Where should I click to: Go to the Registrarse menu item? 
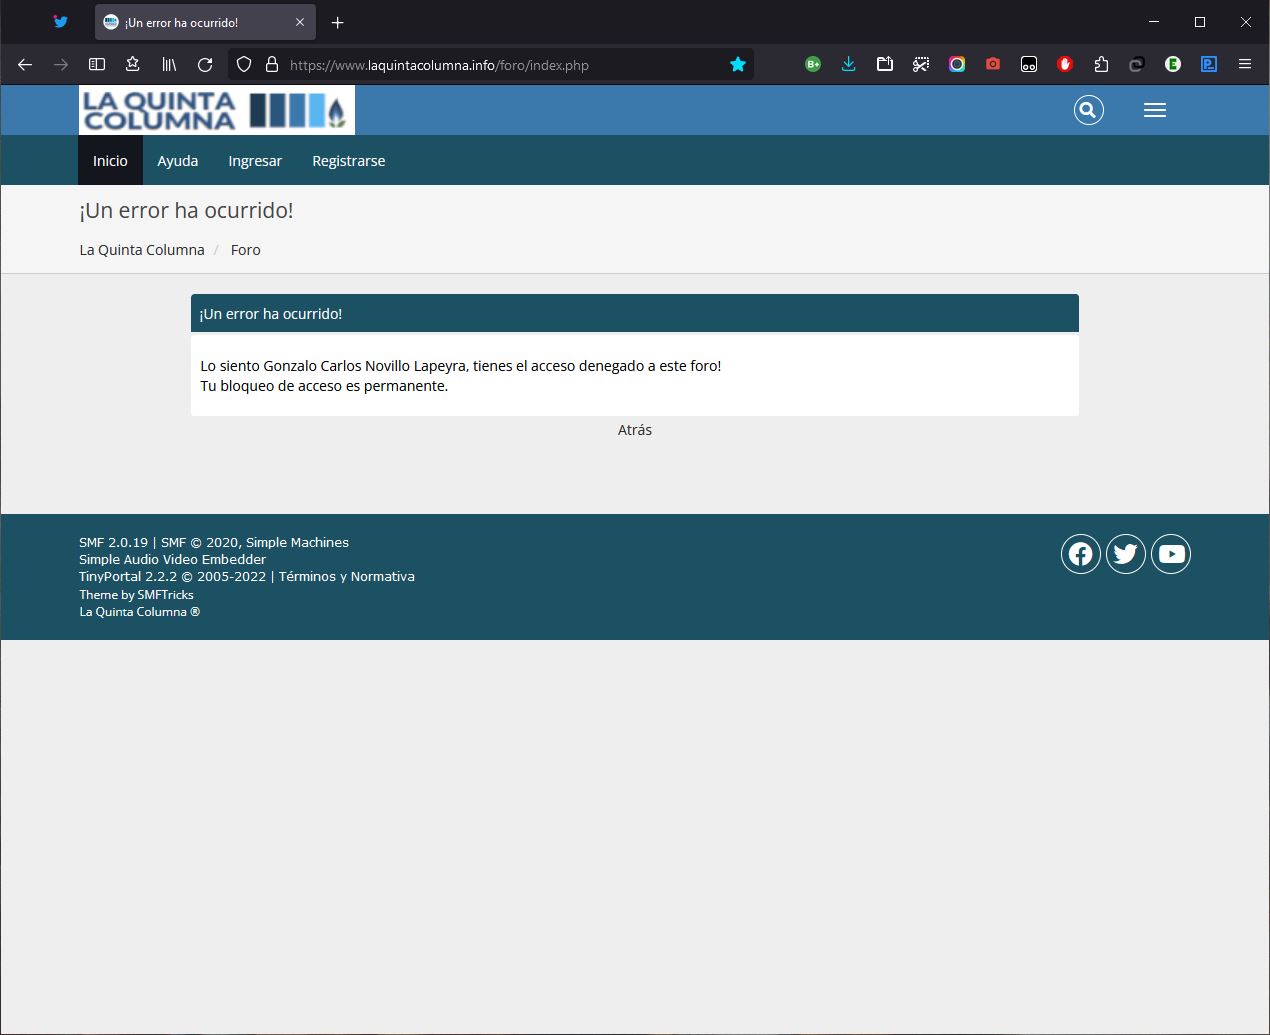coord(348,161)
